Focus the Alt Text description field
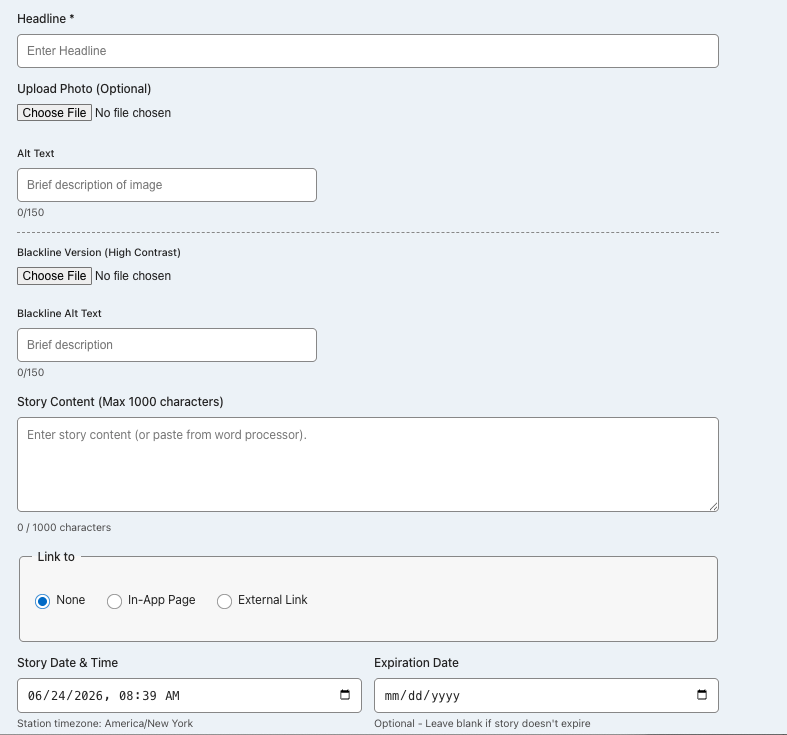 coord(167,185)
